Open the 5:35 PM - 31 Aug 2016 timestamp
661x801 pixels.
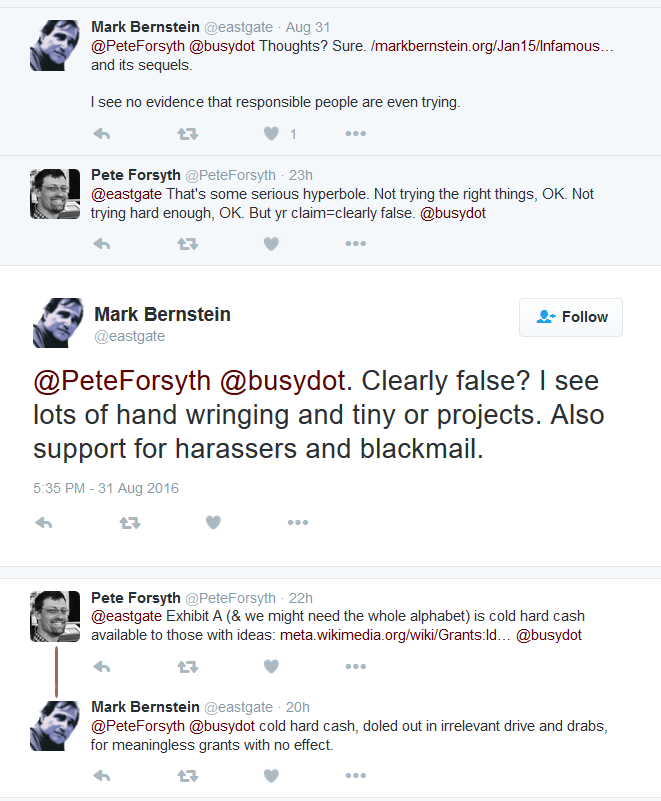tap(106, 488)
